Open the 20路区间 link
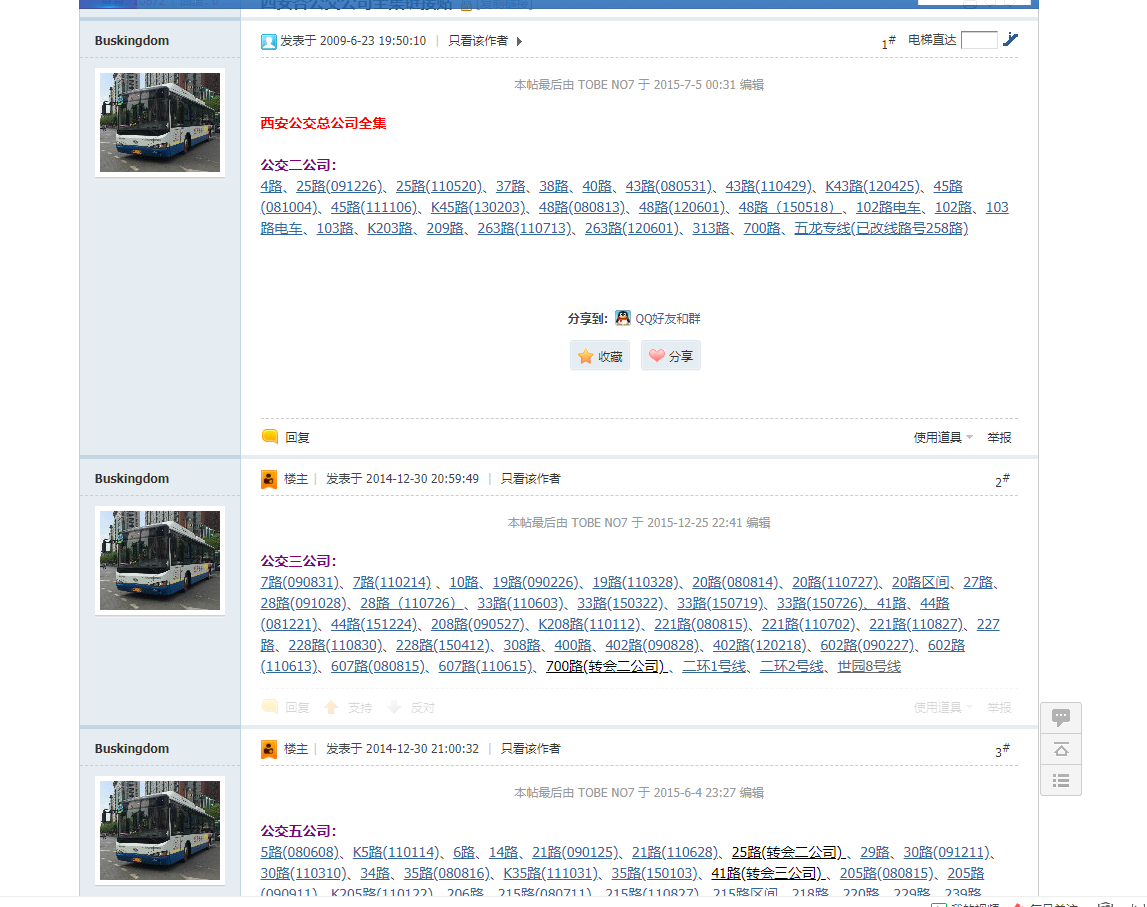This screenshot has height=907, width=1147. point(920,582)
